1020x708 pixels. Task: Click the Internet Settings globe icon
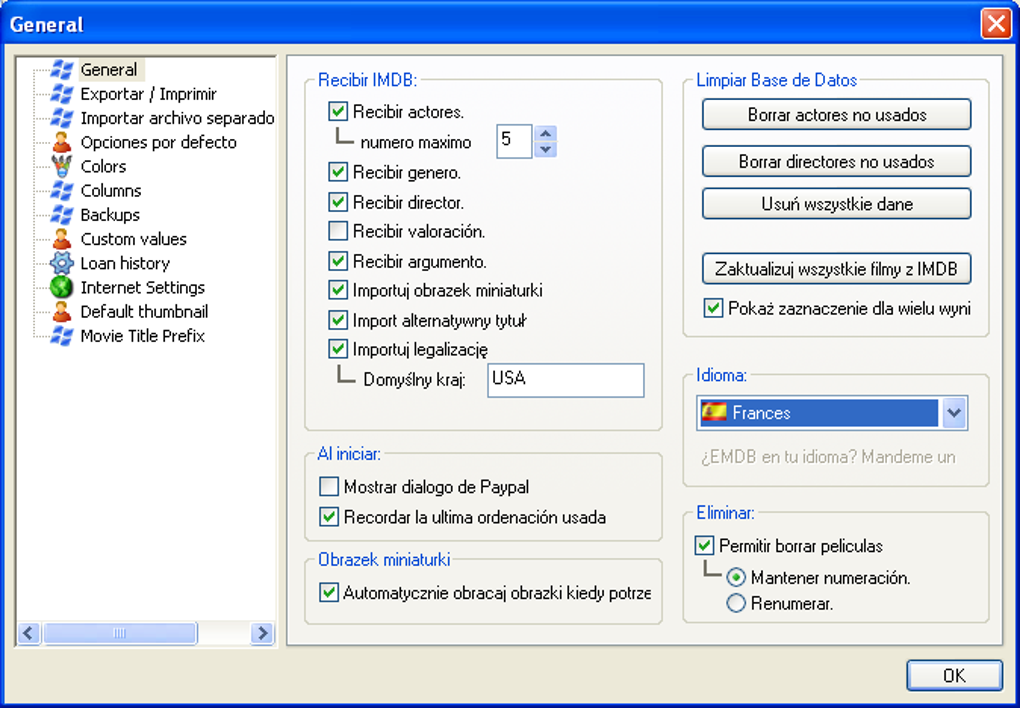pyautogui.click(x=63, y=287)
